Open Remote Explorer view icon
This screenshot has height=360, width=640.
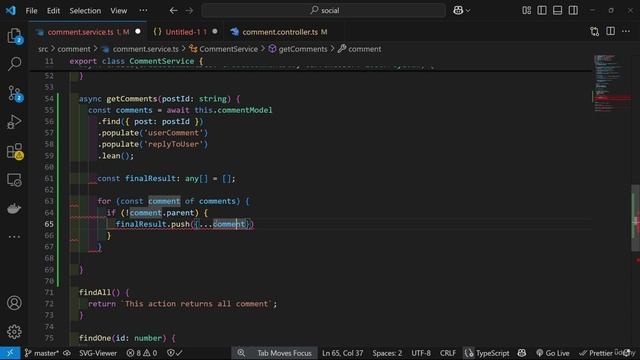pyautogui.click(x=14, y=180)
